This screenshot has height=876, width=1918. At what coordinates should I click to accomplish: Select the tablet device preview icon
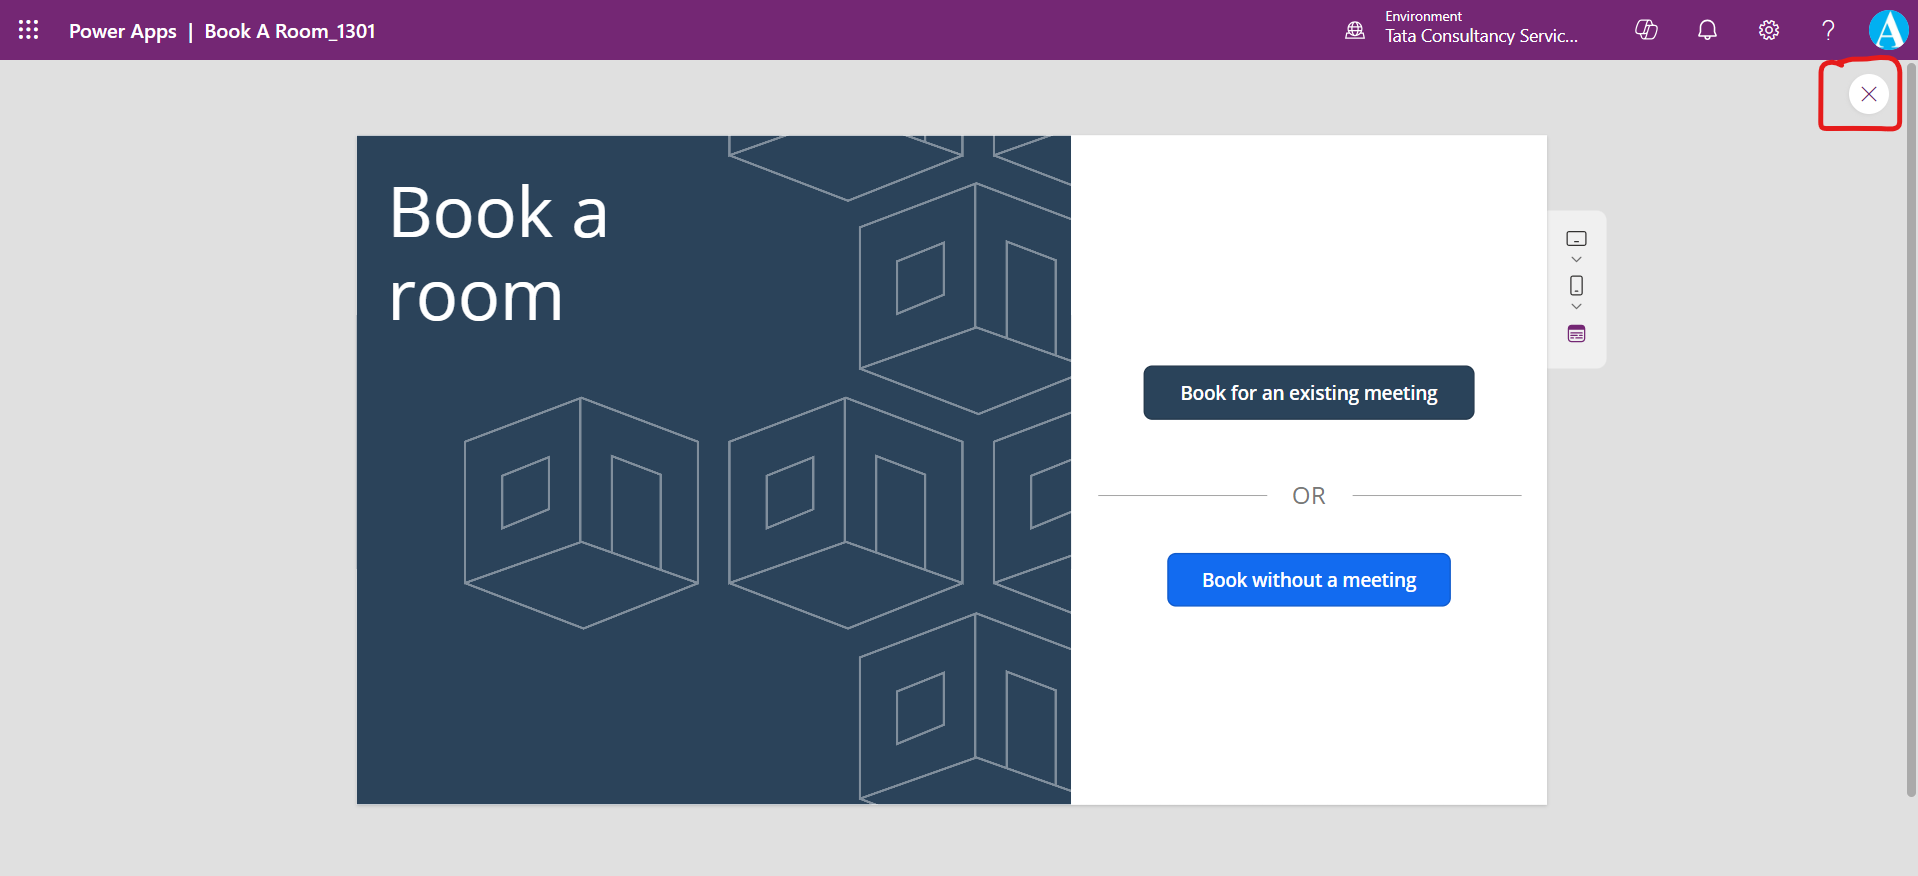(1576, 239)
